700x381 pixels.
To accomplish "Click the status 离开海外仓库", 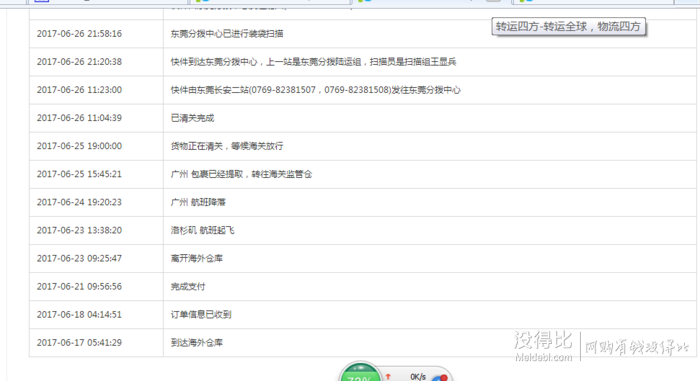I will point(196,259).
